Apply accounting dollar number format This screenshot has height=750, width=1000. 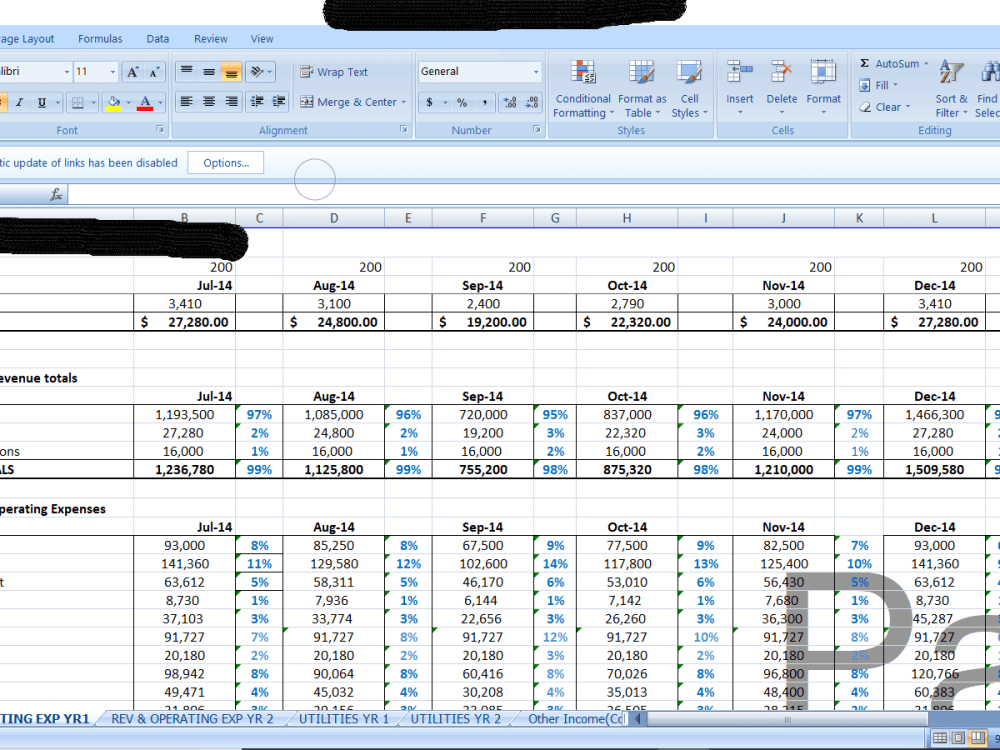click(x=429, y=102)
